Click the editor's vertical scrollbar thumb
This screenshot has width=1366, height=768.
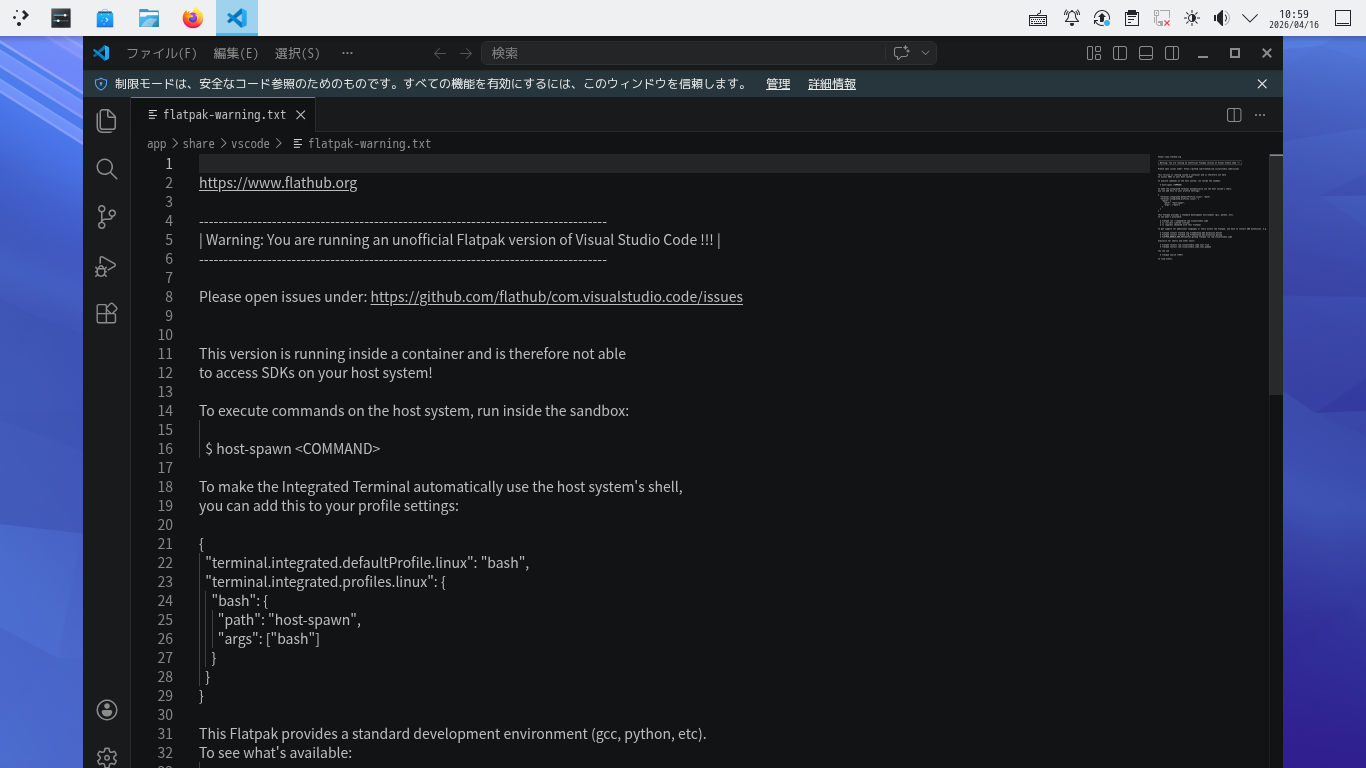pos(1276,274)
